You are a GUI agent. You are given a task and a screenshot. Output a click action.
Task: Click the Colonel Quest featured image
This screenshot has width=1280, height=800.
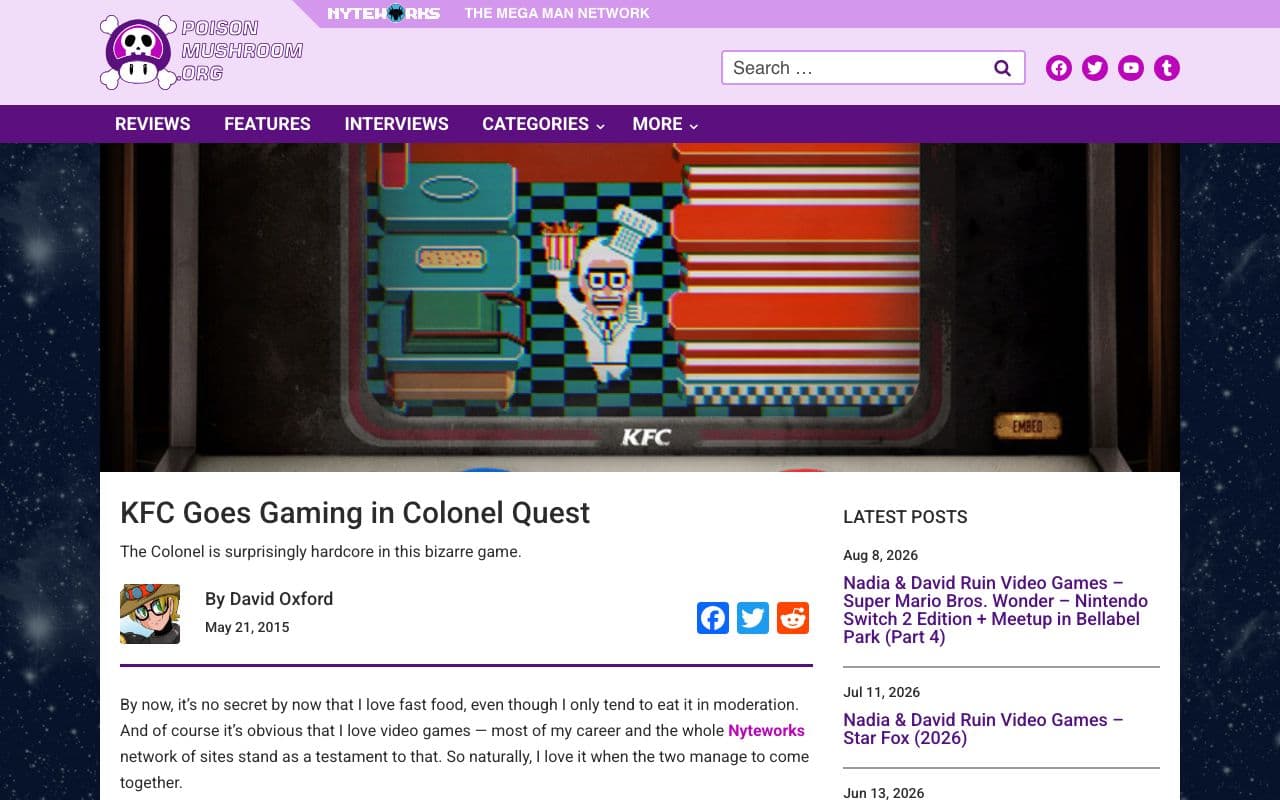(x=640, y=307)
